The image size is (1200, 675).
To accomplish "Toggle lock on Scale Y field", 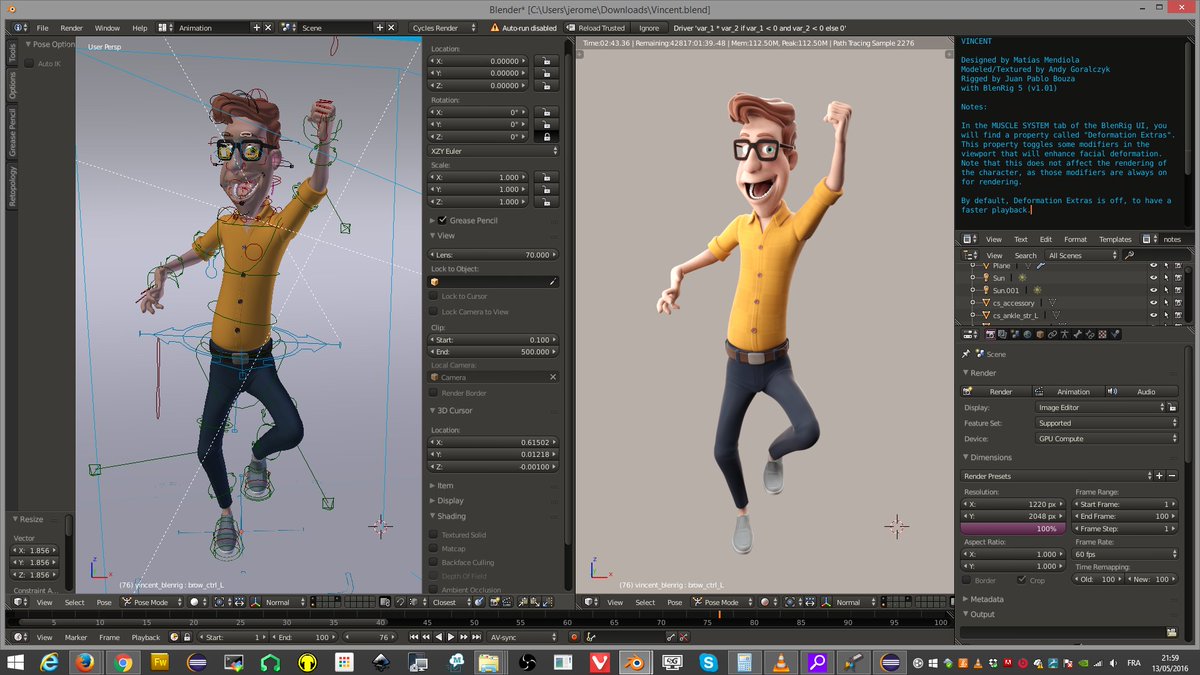I will pos(546,189).
